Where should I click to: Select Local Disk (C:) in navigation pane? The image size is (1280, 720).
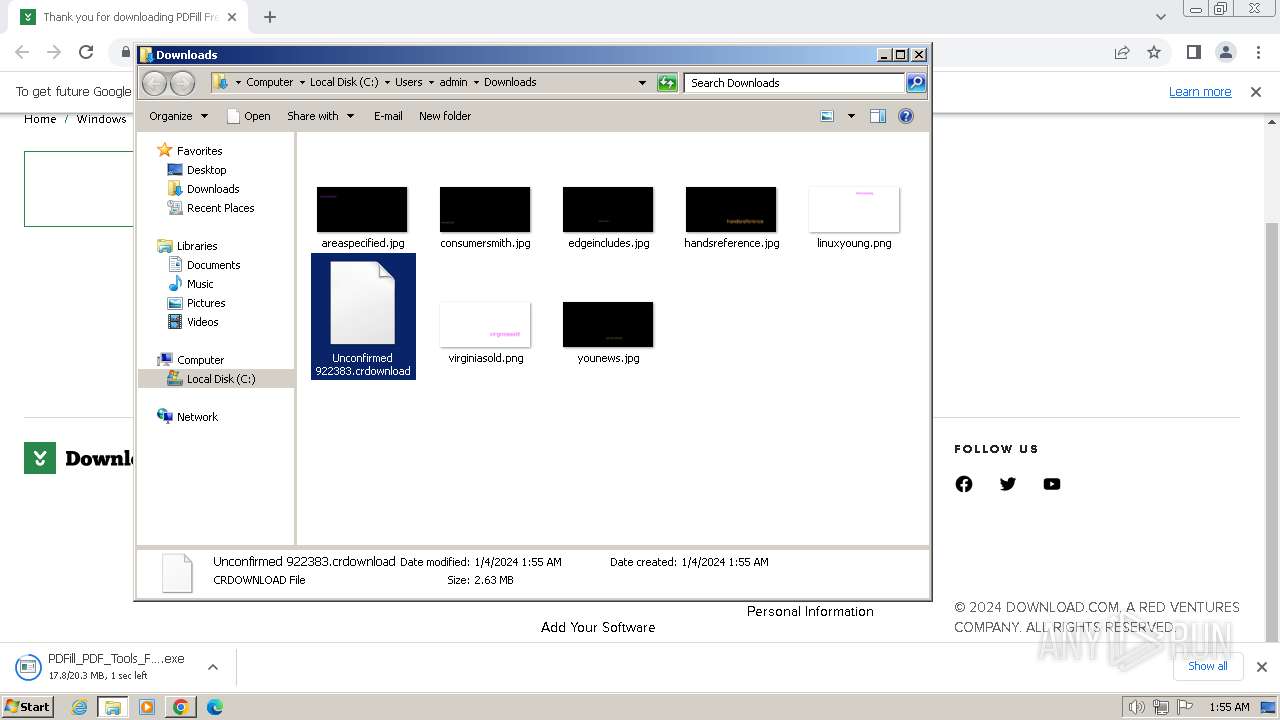pyautogui.click(x=220, y=379)
